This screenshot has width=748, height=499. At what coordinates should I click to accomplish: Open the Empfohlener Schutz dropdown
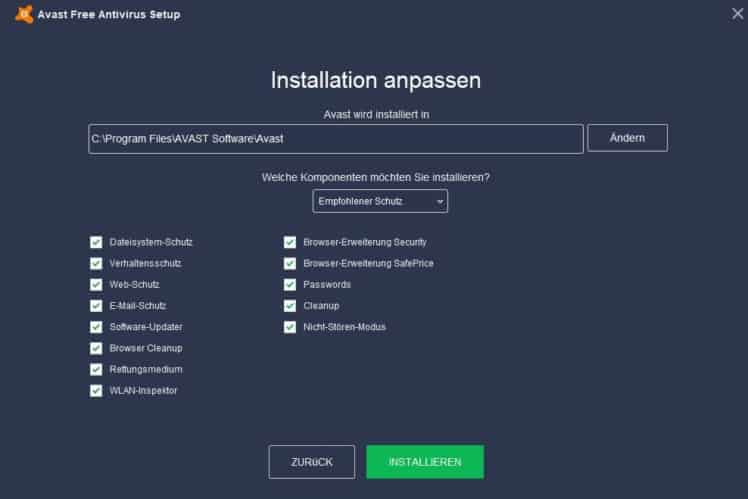coord(380,201)
